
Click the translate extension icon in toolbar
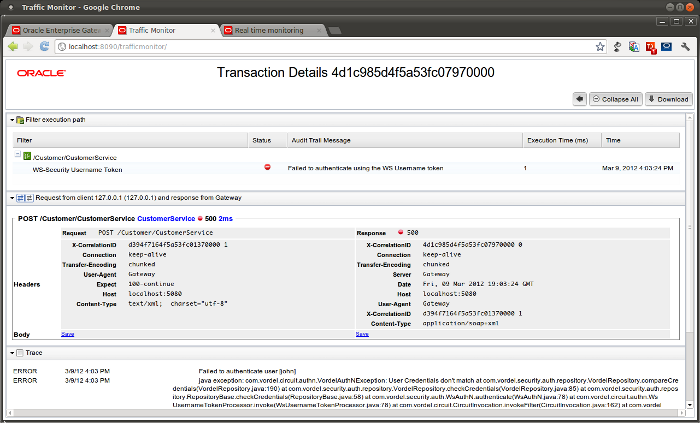tap(633, 46)
